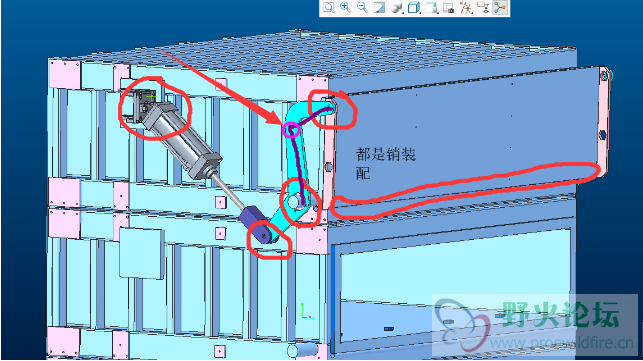
Task: Select the Display Style shaded sphere icon
Action: coord(397,7)
